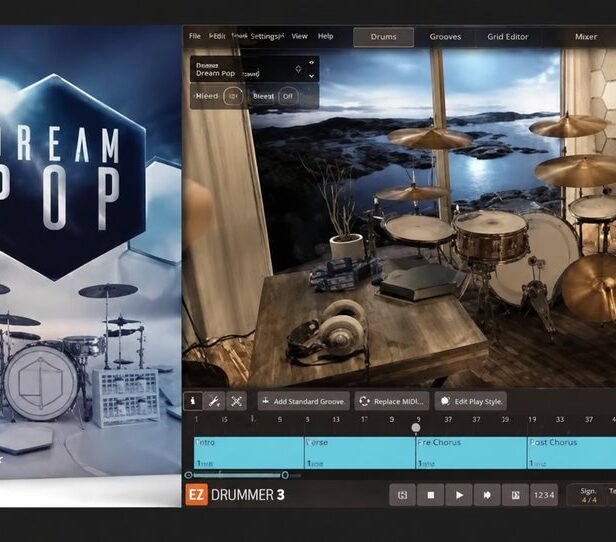Toggle the Bleed Off button
This screenshot has width=616, height=542.
pos(288,96)
